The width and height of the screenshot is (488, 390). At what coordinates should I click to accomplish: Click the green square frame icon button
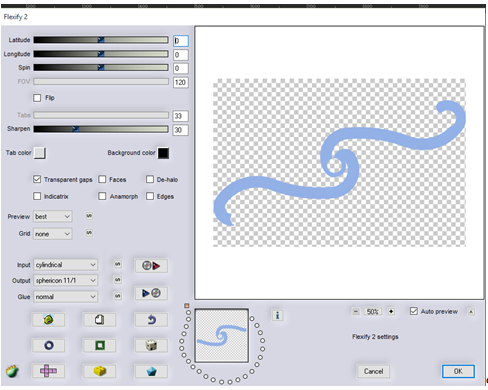point(100,345)
